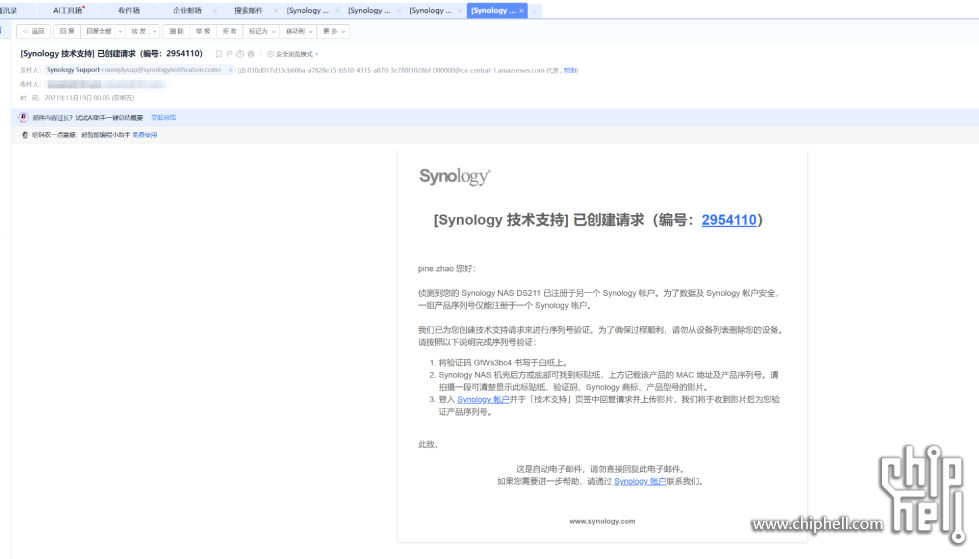979x559 pixels.
Task: Click the 立即总结 summarize link
Action: [164, 117]
